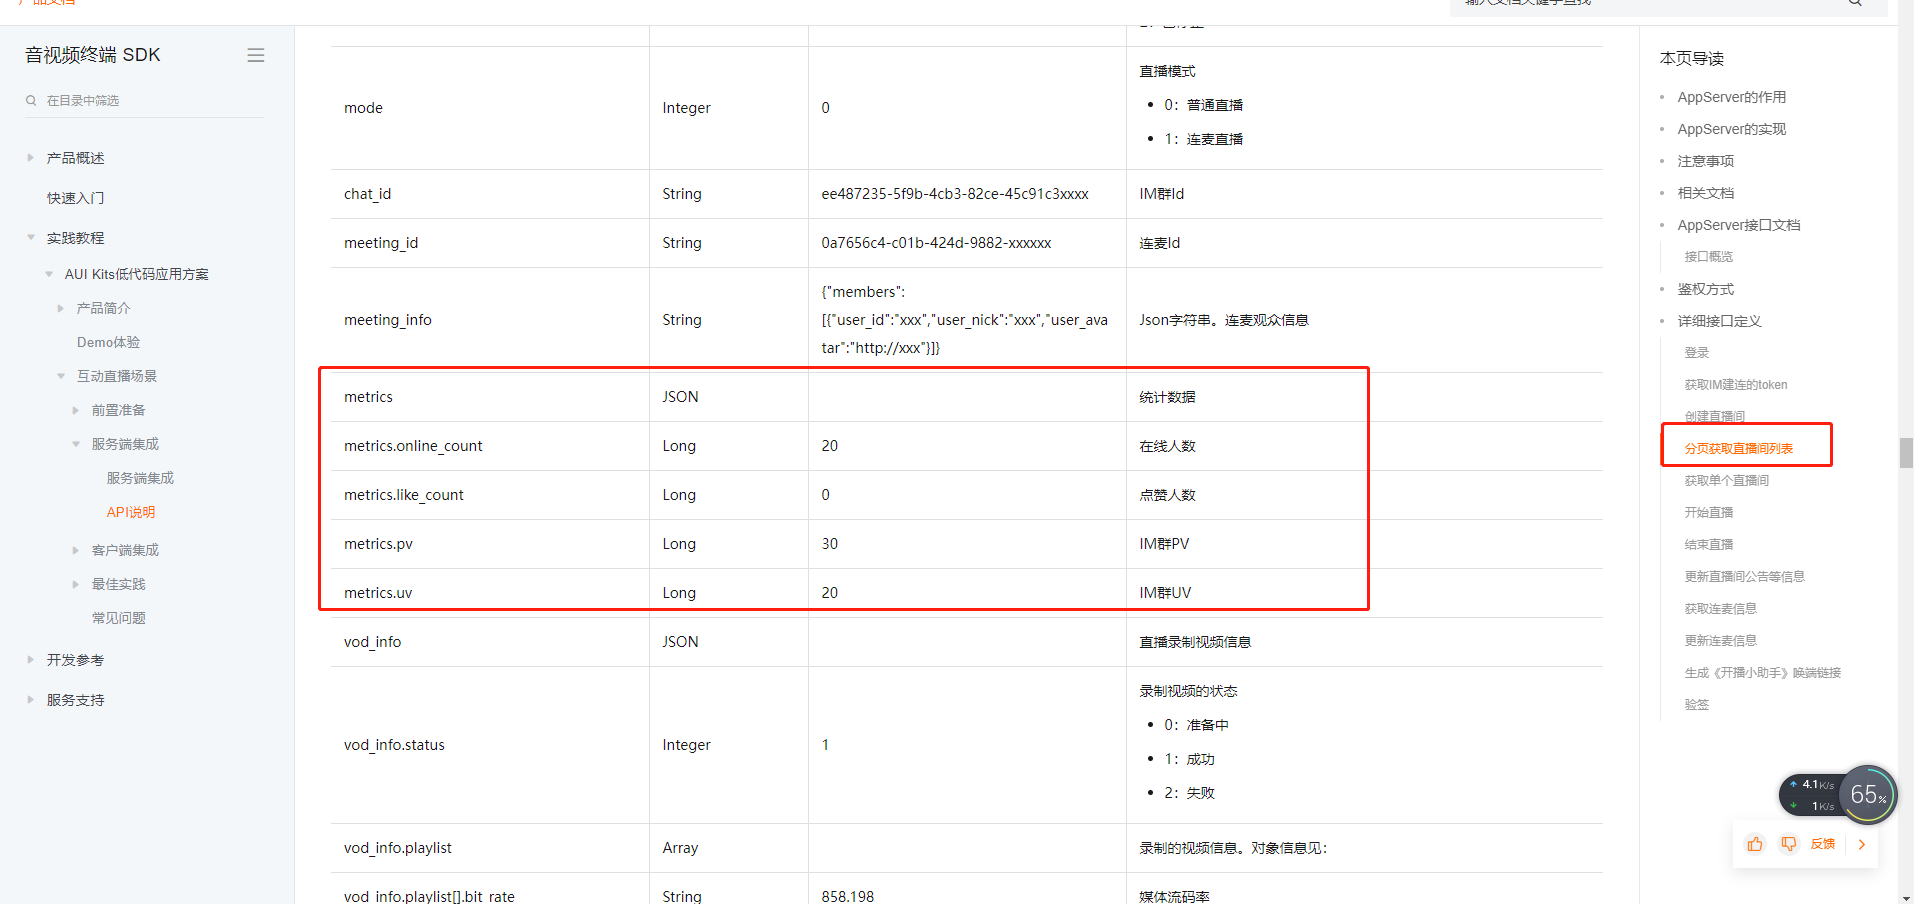Viewport: 1914px width, 904px height.
Task: Open the 服务端集成 child page
Action: 140,478
